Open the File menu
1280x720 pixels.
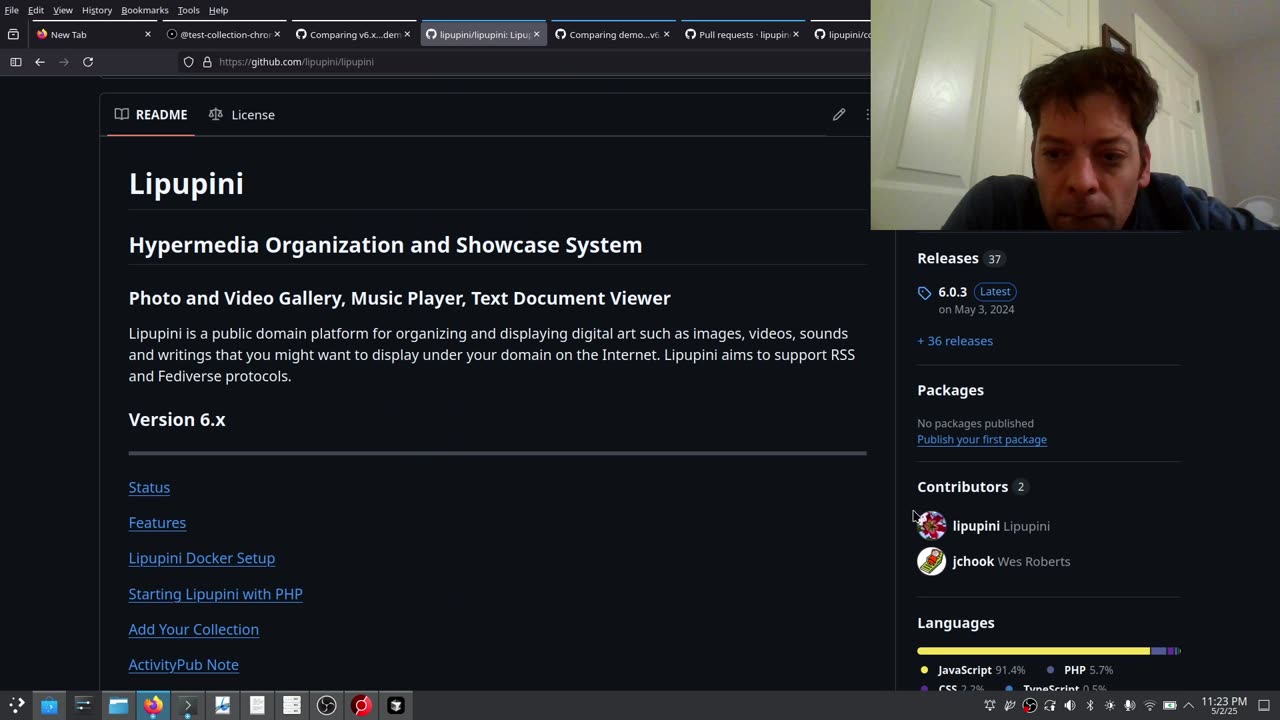click(x=12, y=10)
